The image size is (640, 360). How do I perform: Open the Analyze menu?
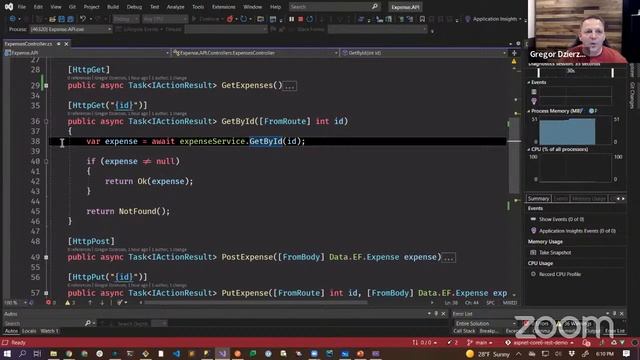click(x=176, y=7)
